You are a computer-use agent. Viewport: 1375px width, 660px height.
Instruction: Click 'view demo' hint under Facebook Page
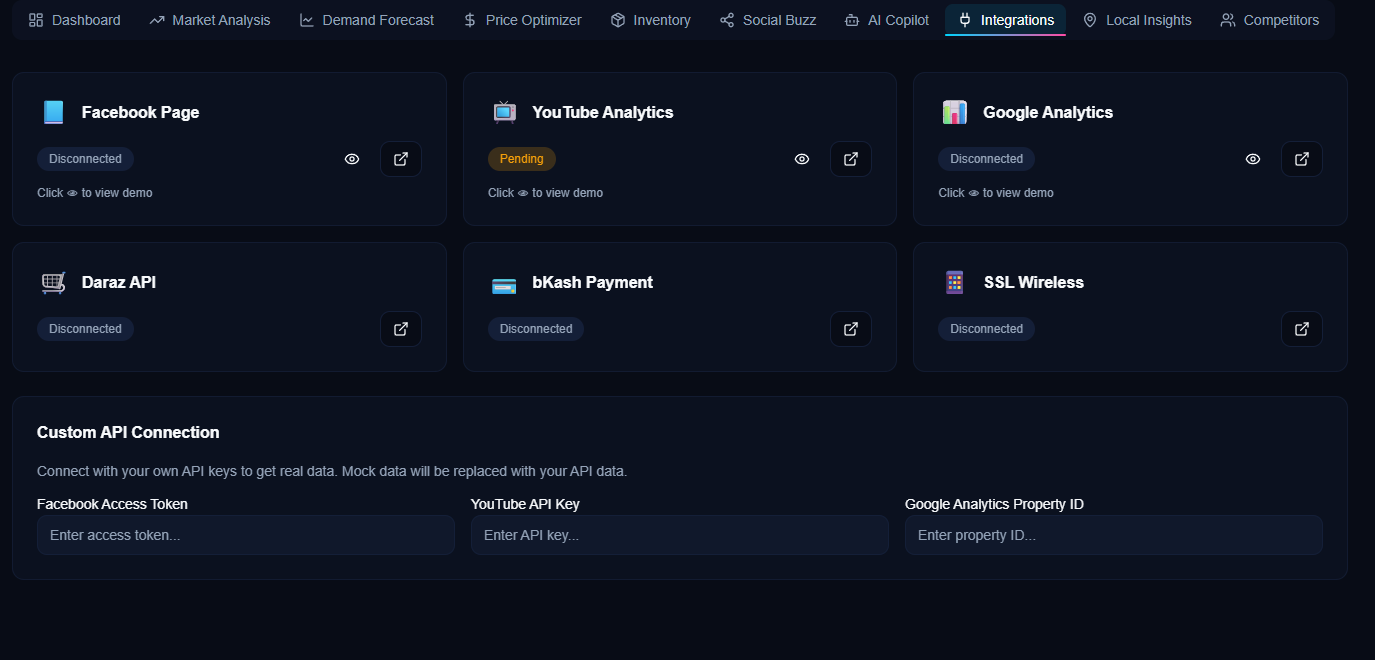coord(95,193)
